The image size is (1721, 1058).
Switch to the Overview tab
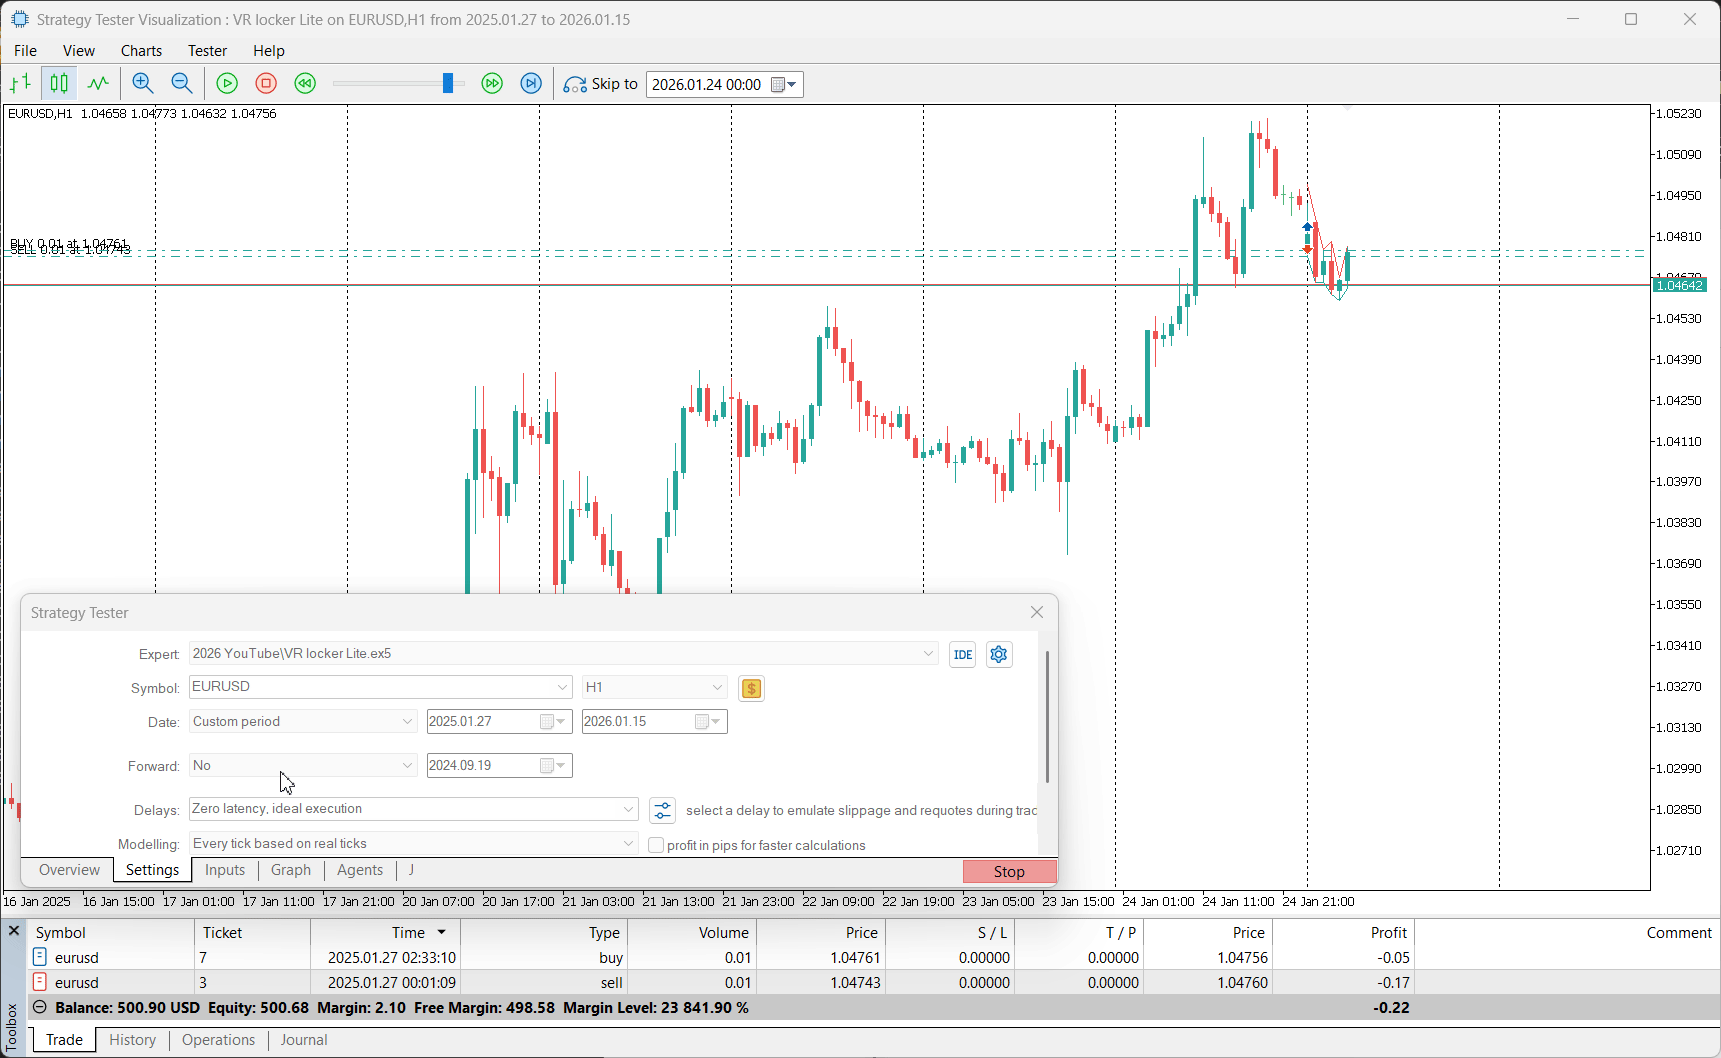pyautogui.click(x=69, y=870)
